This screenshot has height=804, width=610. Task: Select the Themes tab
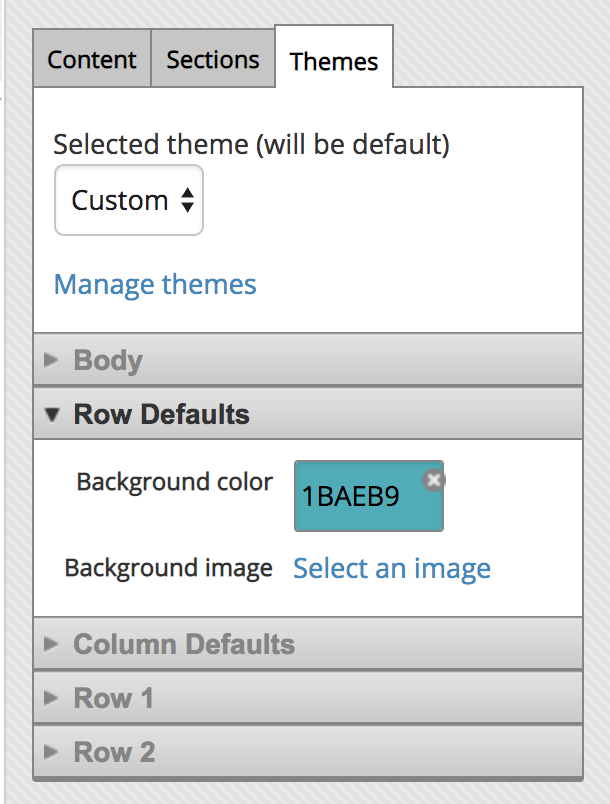334,61
